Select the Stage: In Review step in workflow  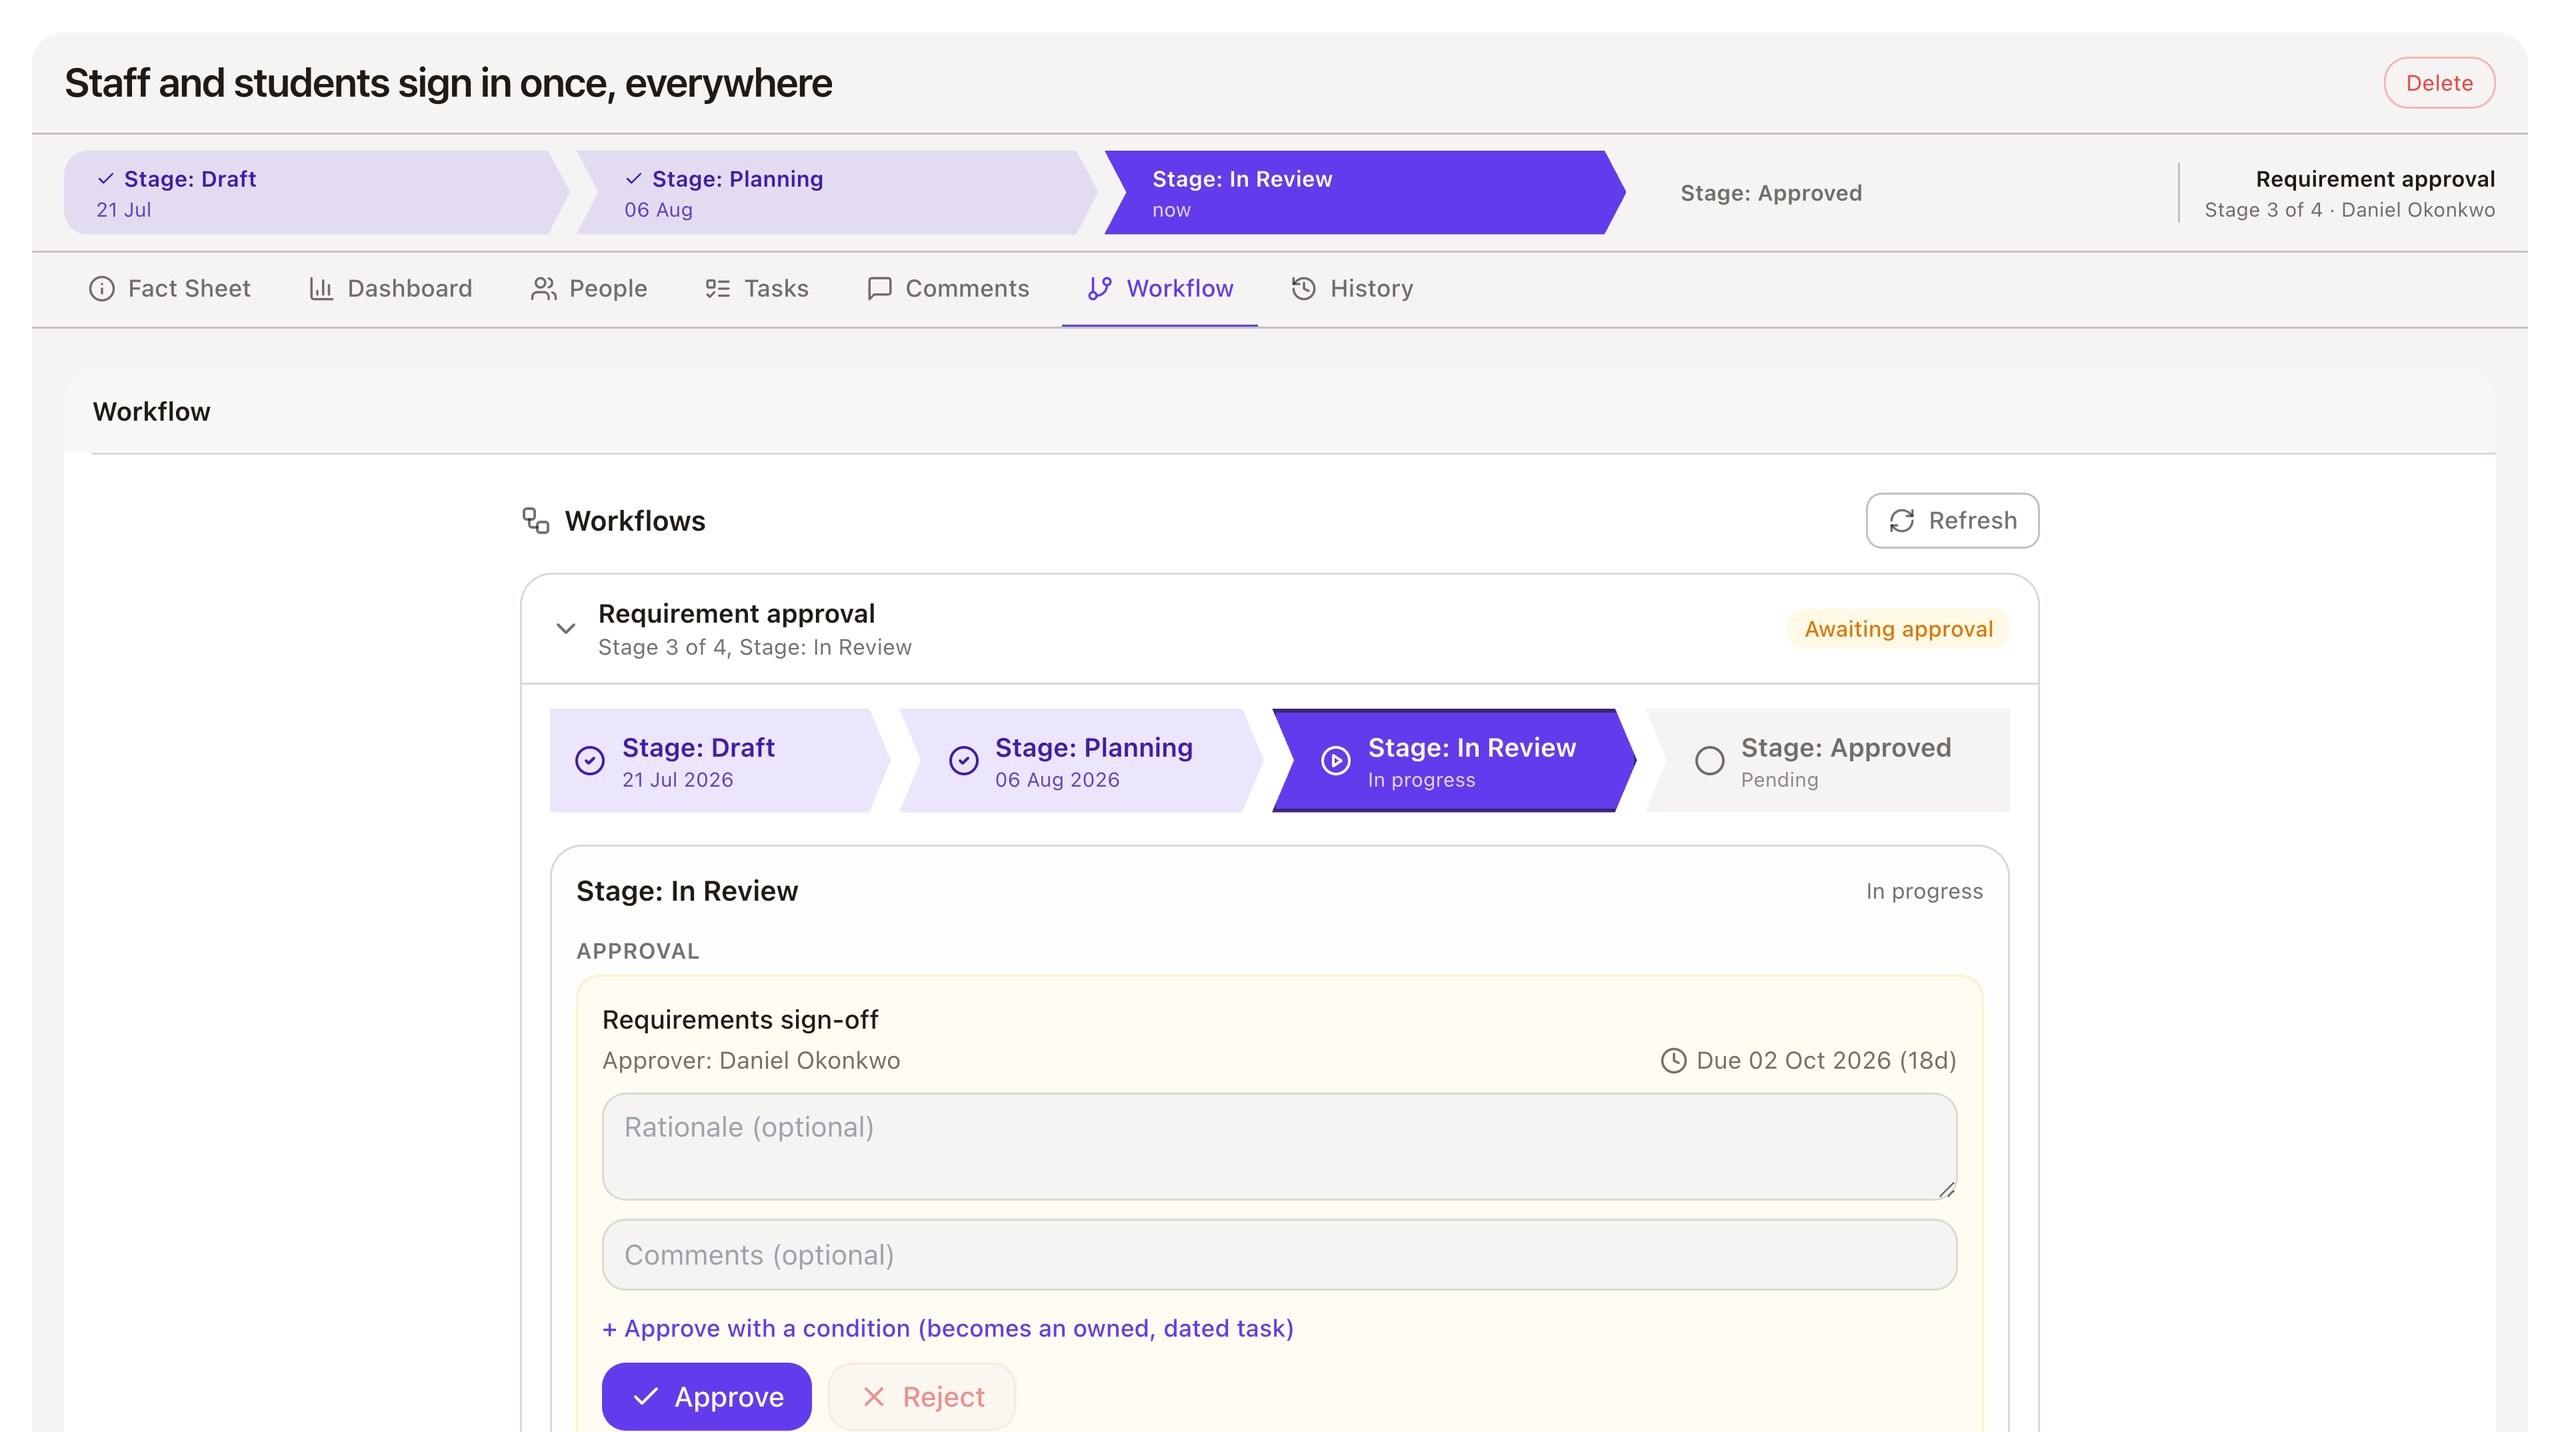coord(1453,761)
